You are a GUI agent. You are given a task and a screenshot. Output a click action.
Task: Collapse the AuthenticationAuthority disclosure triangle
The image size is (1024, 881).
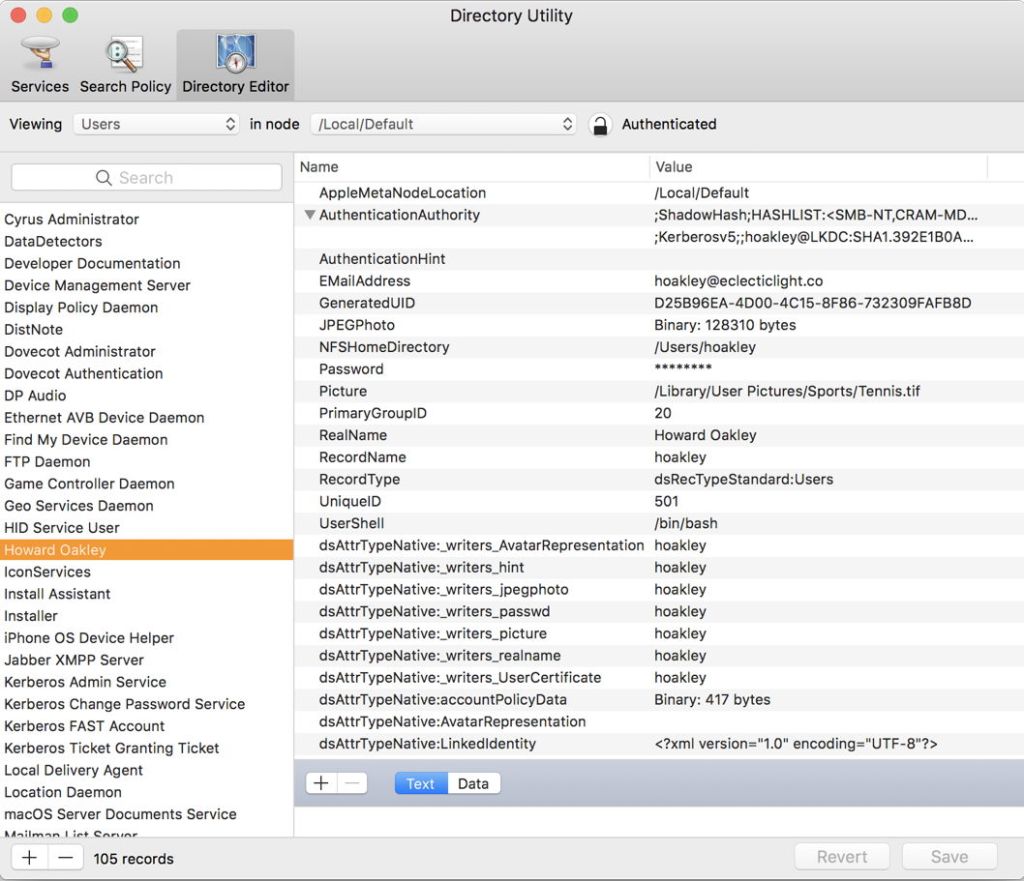310,214
